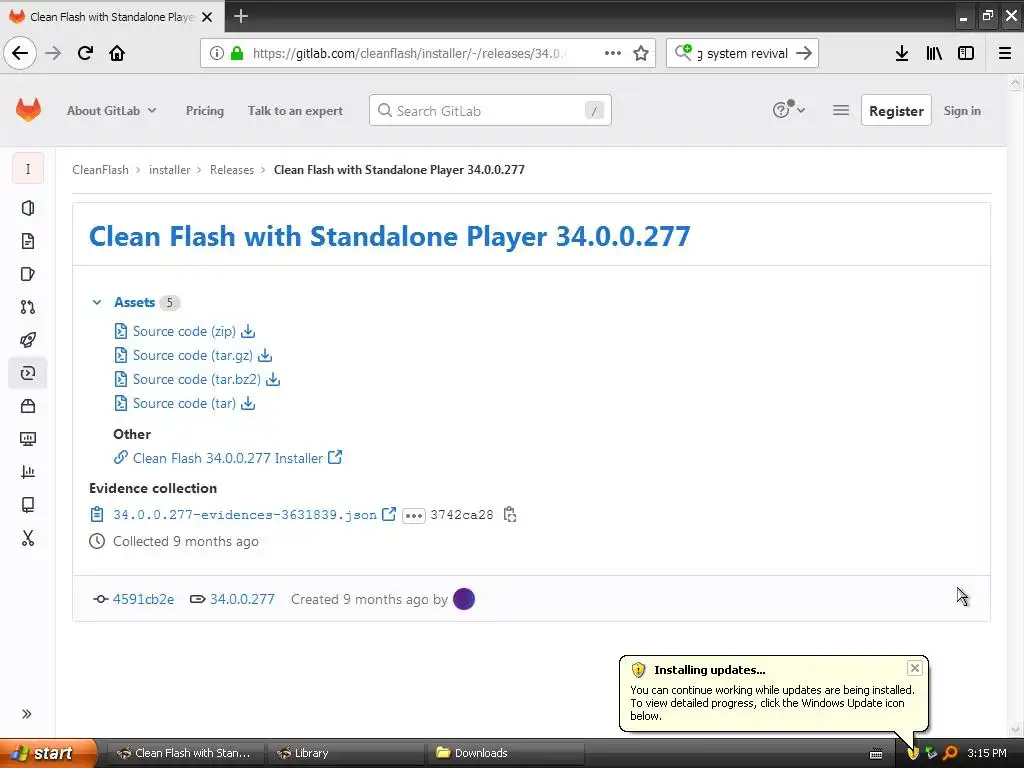Viewport: 1024px width, 768px height.
Task: Select the Clean Flash browser tab
Action: (x=112, y=16)
